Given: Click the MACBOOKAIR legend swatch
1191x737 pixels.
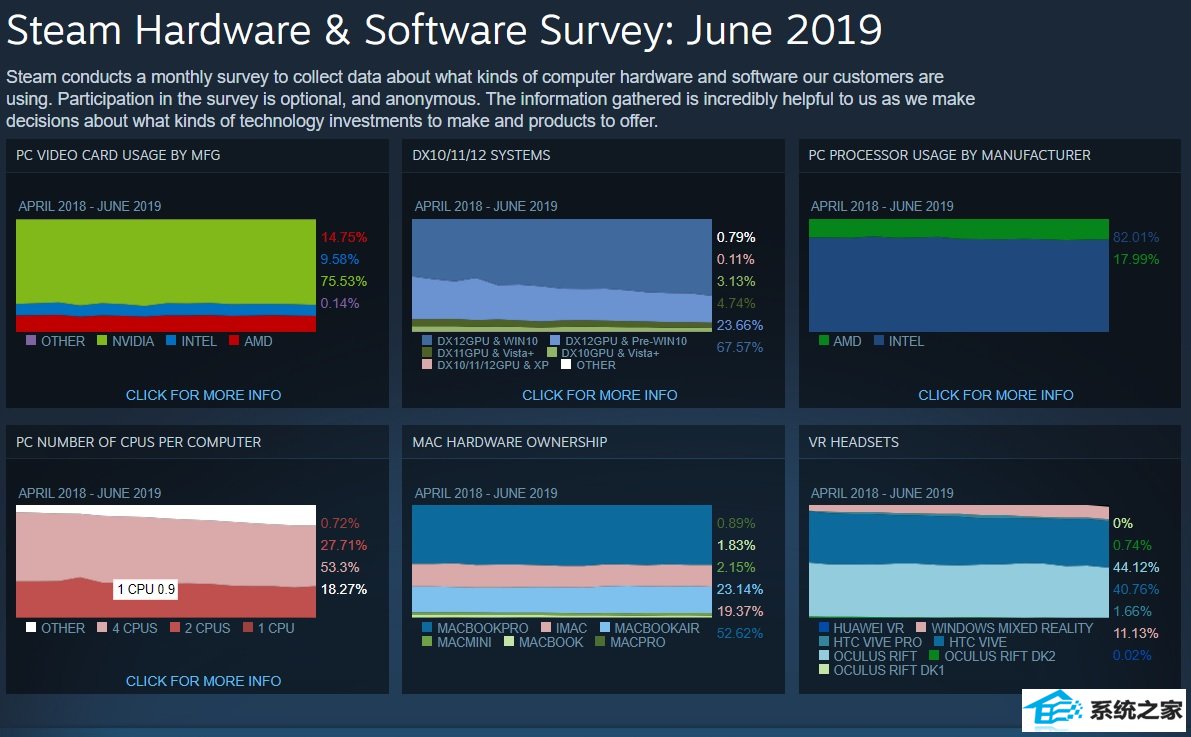Looking at the screenshot, I should point(605,628).
